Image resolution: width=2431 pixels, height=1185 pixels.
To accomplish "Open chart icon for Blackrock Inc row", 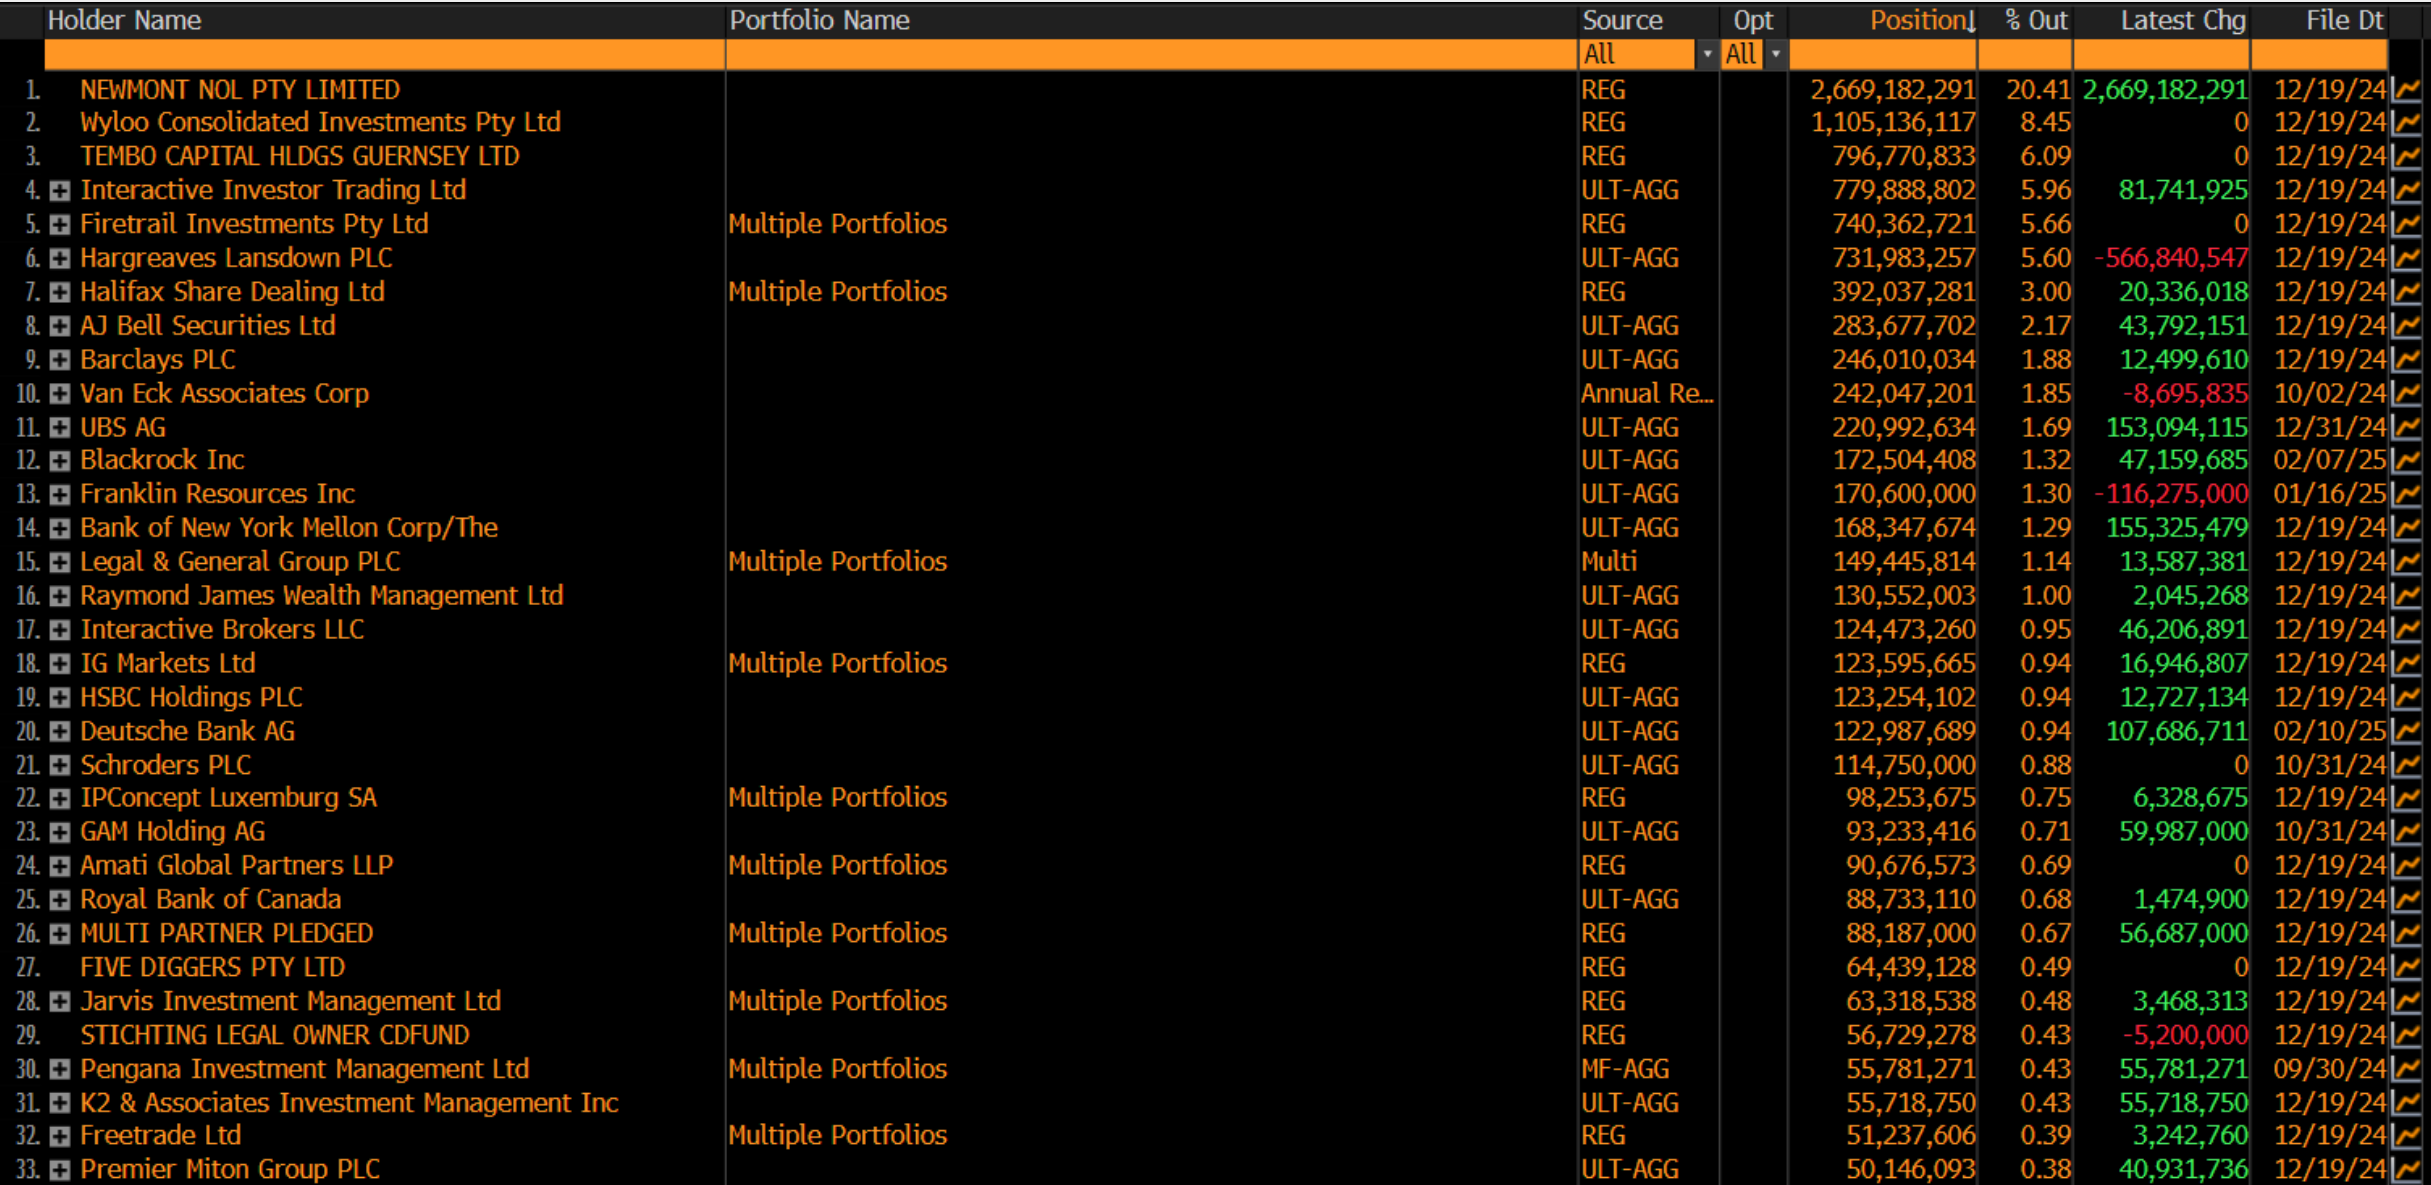I will tap(2406, 461).
